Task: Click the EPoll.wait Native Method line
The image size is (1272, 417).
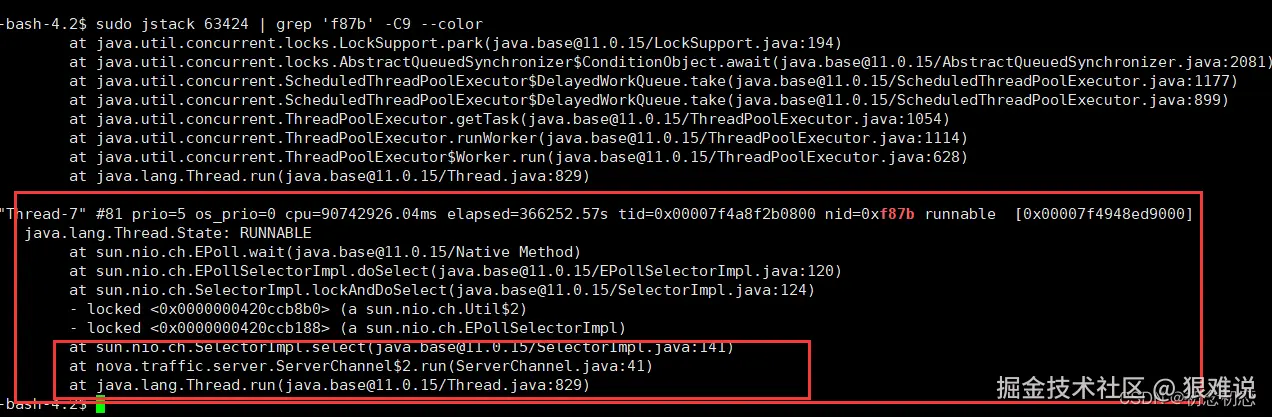Action: click(325, 252)
